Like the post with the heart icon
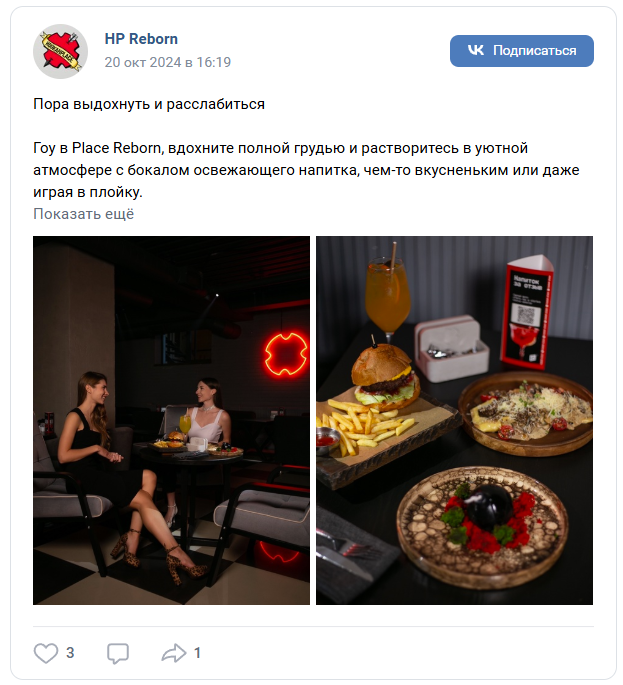Screen dimensions: 623x685 pyautogui.click(x=46, y=653)
